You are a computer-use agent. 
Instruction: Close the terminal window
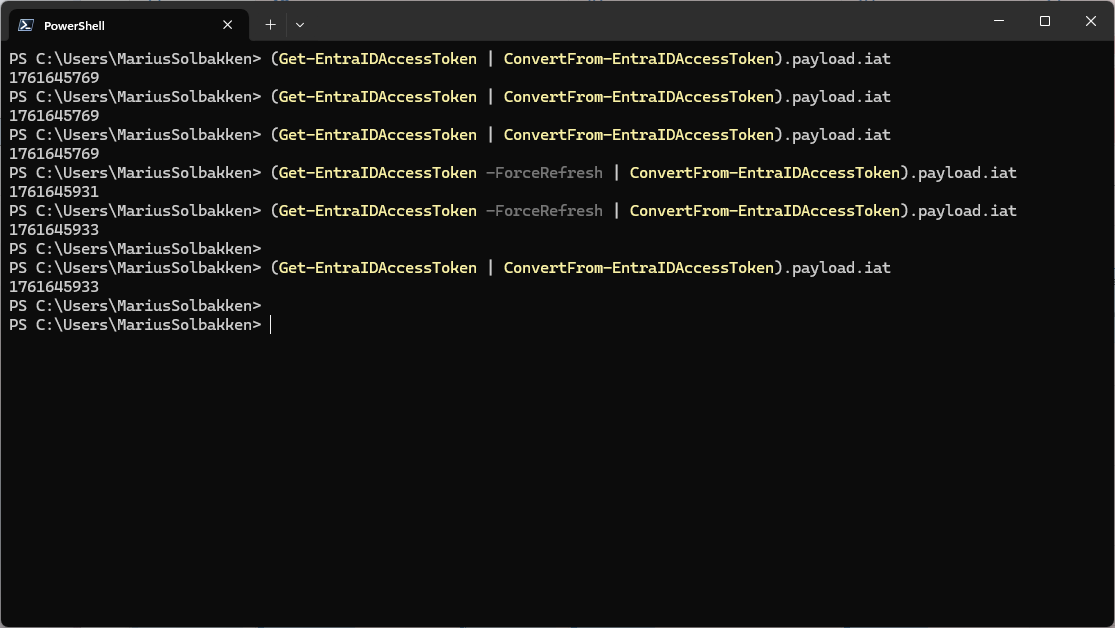coord(1091,21)
